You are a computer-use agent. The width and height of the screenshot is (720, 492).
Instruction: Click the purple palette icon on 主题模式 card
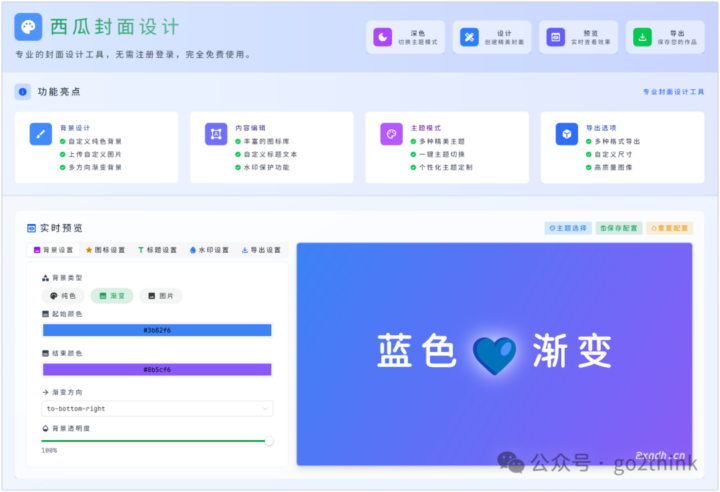pyautogui.click(x=391, y=134)
